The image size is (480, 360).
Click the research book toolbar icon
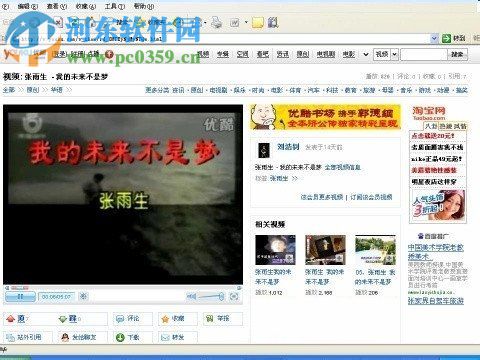pos(273,23)
